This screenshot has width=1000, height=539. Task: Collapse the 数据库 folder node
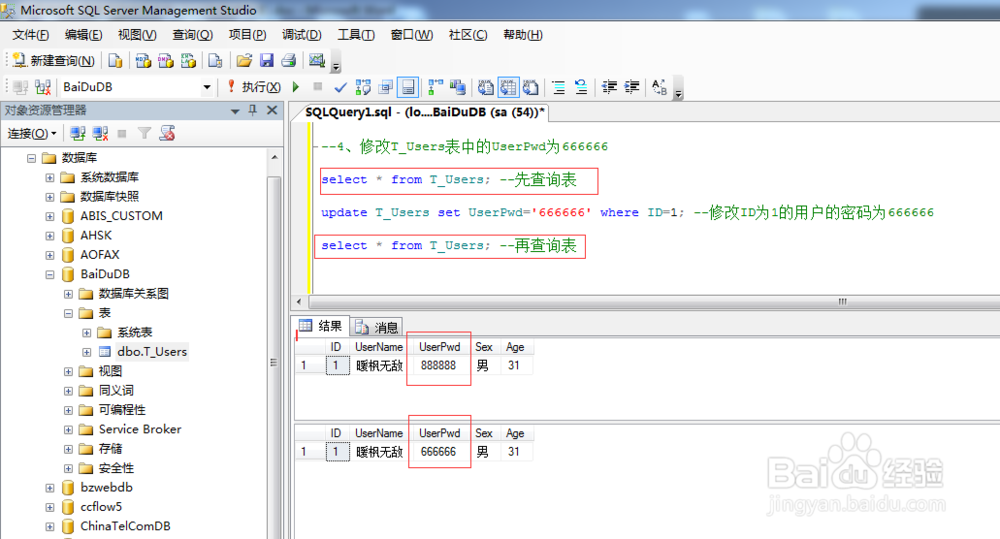coord(31,158)
